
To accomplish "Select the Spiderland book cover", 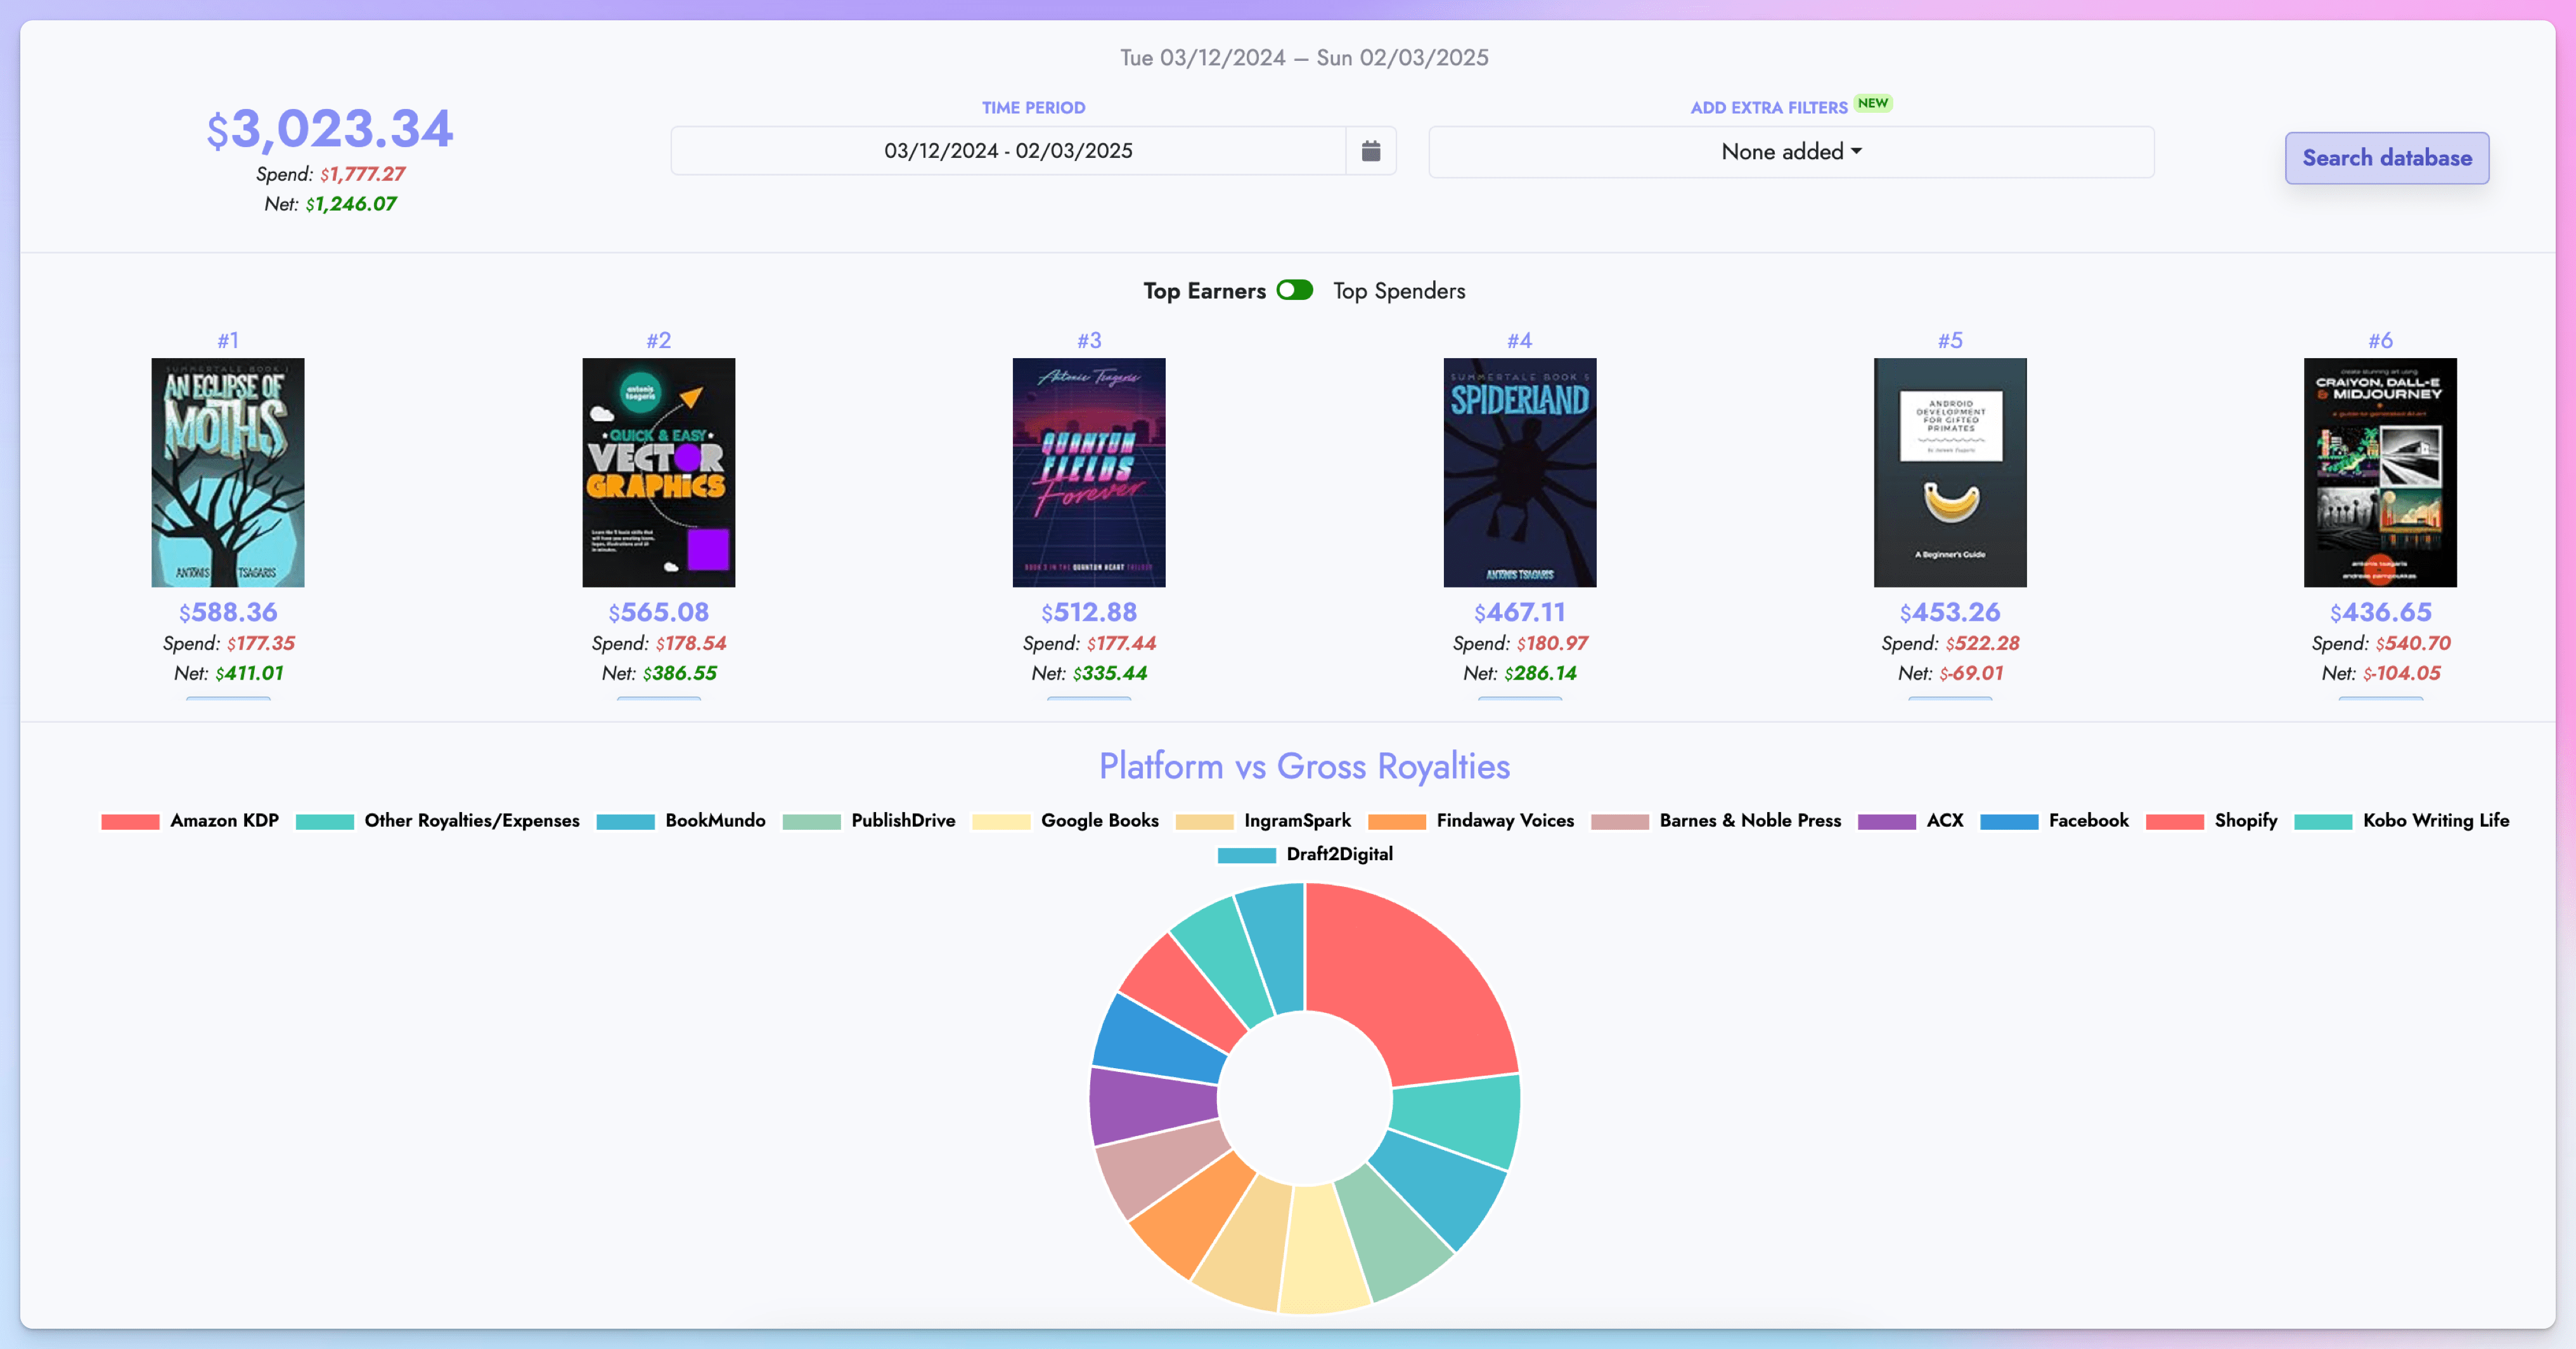I will 1519,473.
